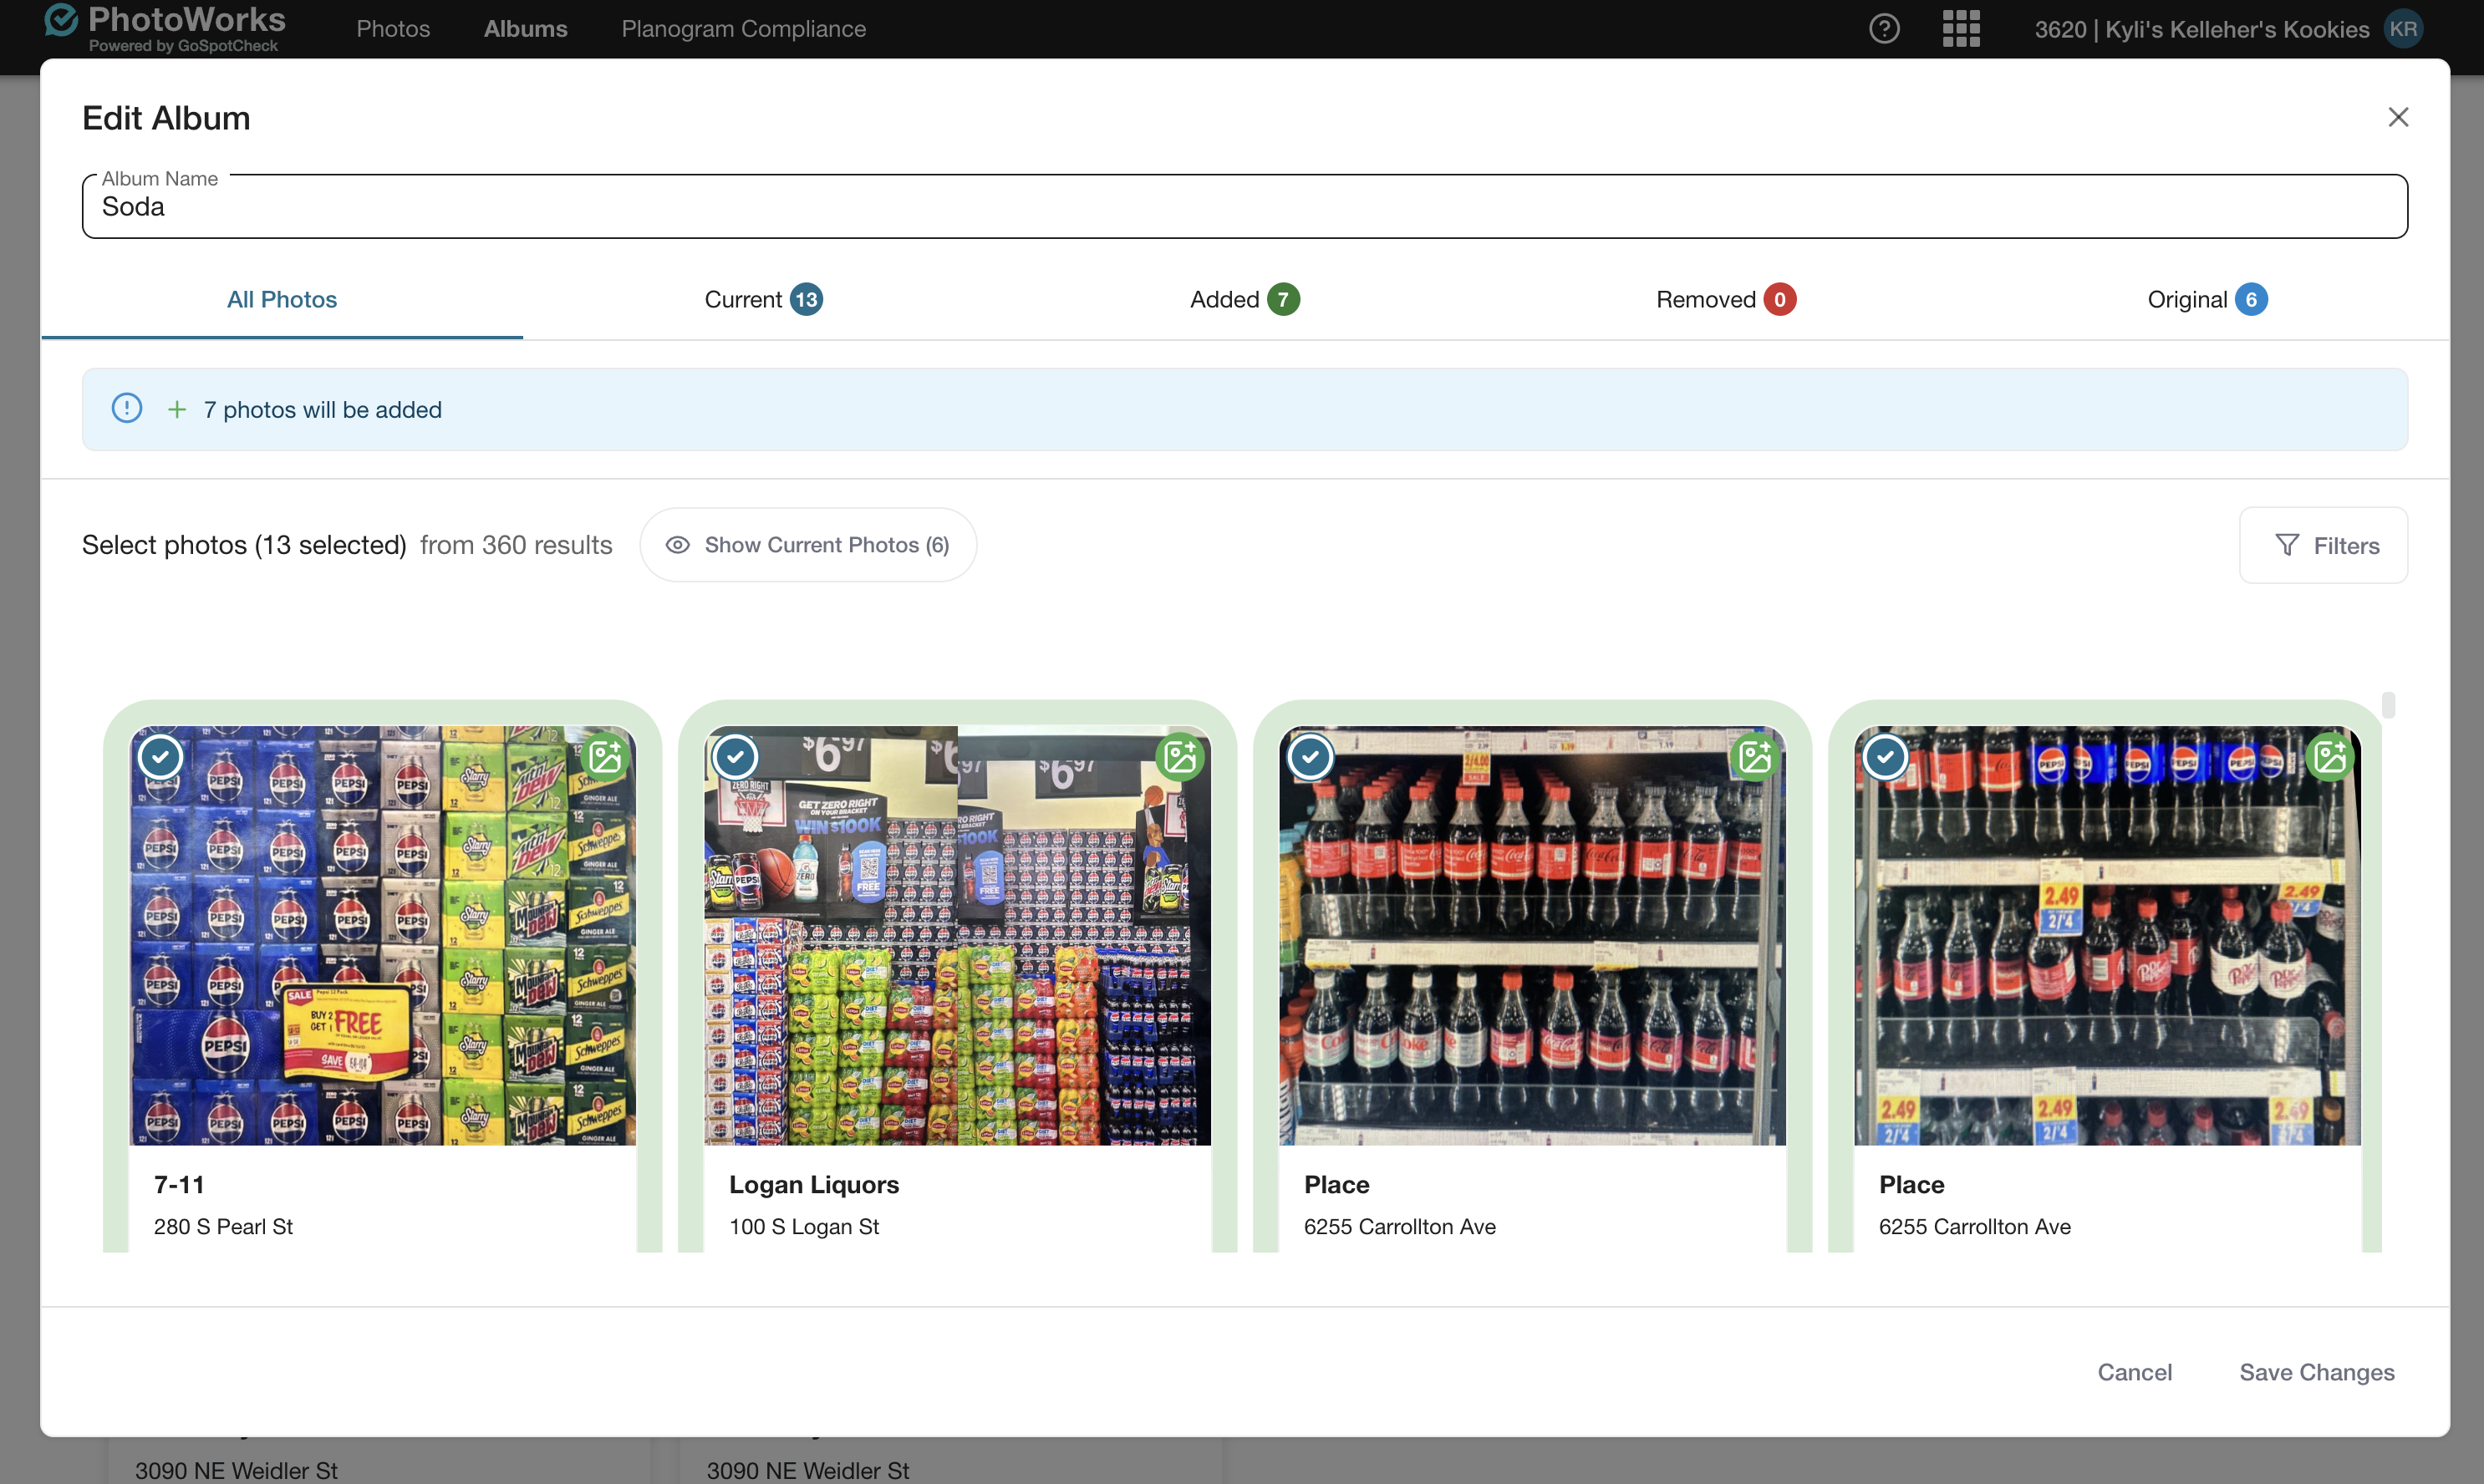The width and height of the screenshot is (2484, 1484).
Task: Click the Album Name input field
Action: click(x=1244, y=206)
